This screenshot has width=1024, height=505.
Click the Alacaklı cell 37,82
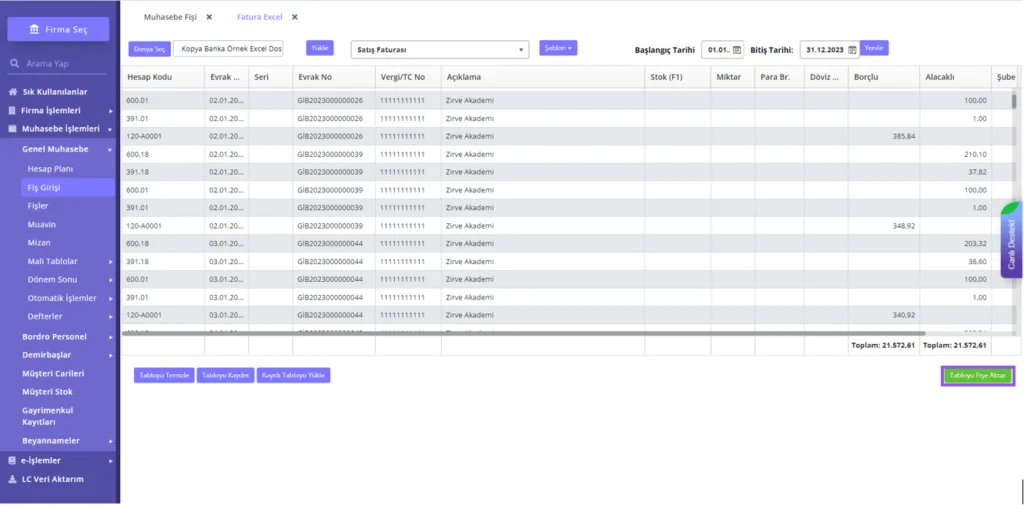[x=955, y=172]
